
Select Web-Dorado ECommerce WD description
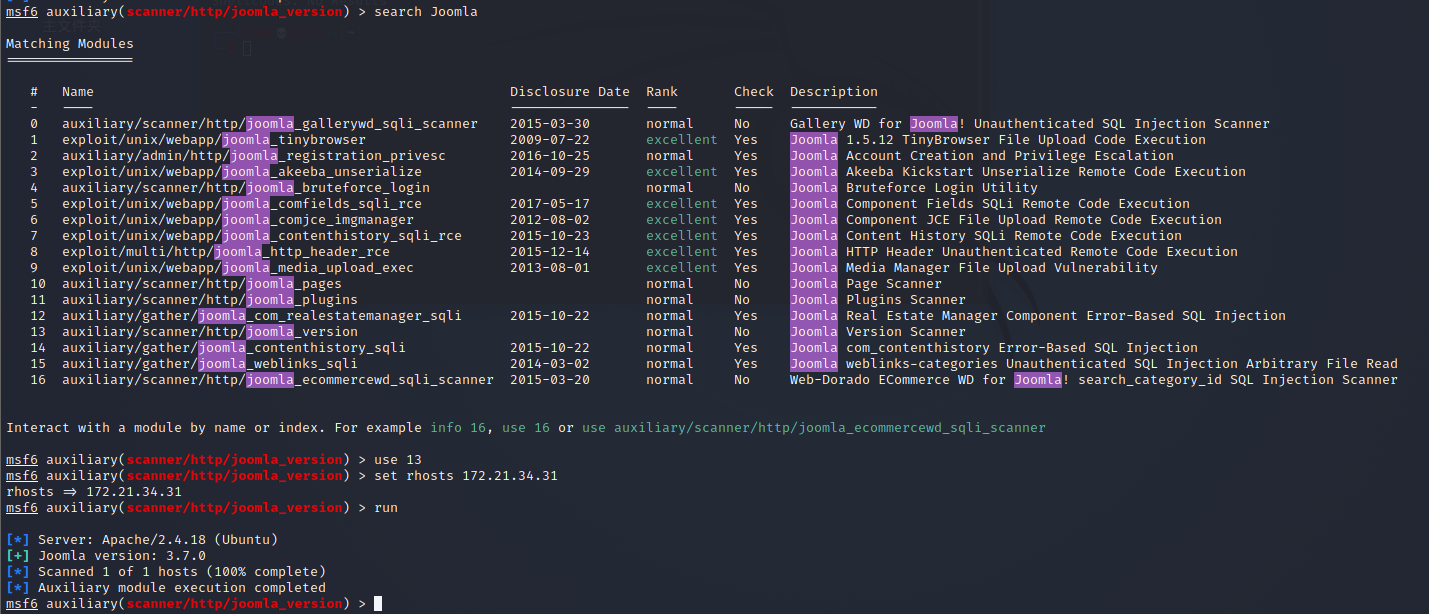[1094, 380]
